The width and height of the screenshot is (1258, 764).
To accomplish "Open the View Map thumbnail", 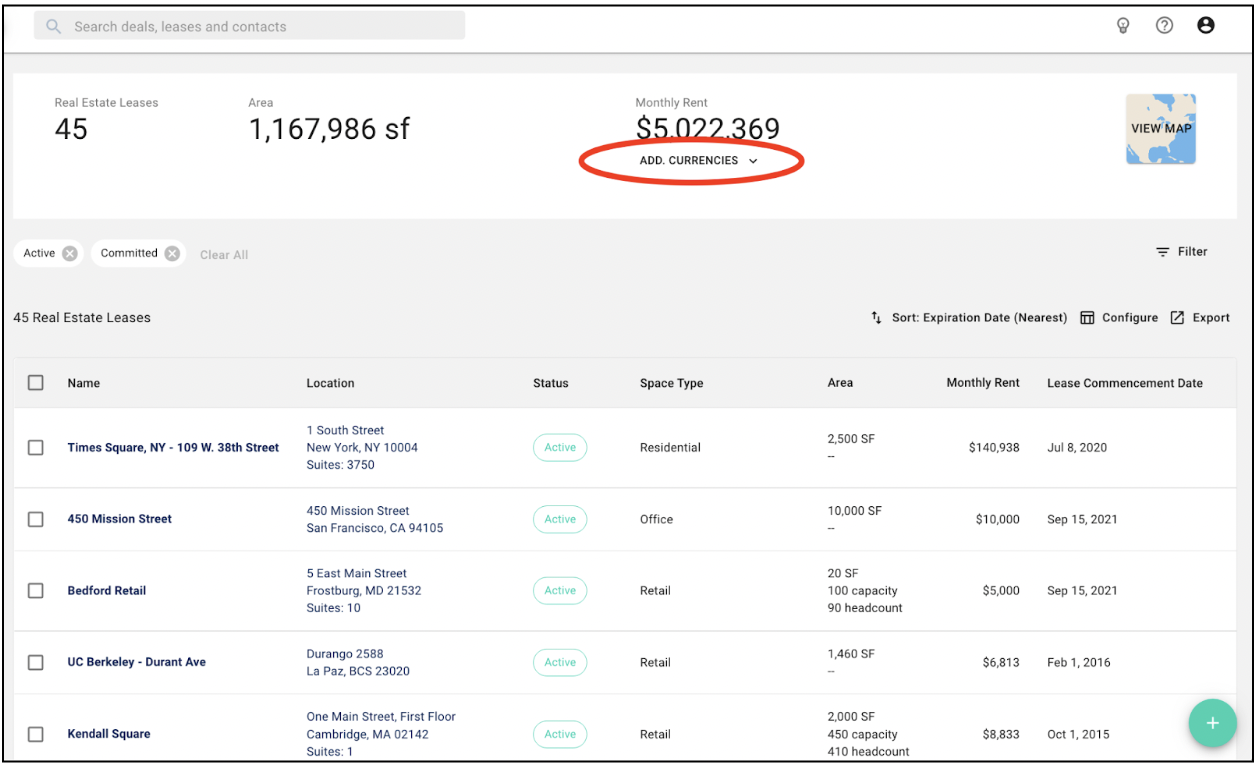I will point(1161,129).
